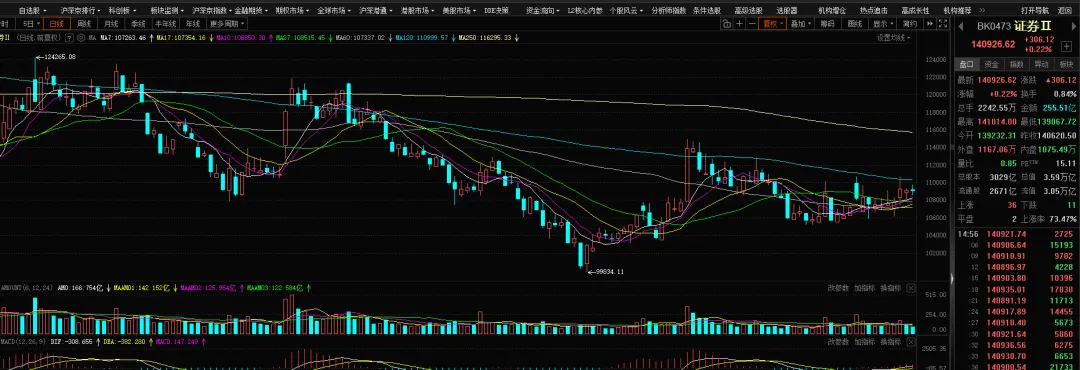Toggle 筹码 chip distribution view
1080x370 pixels.
tap(829, 23)
